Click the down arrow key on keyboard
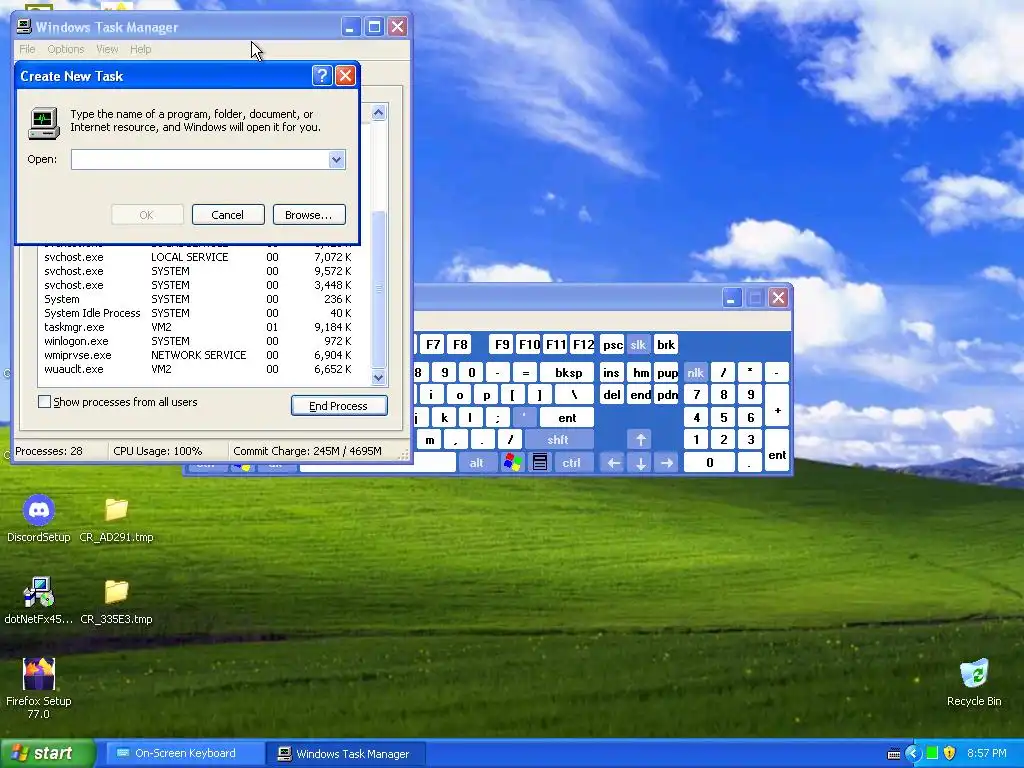This screenshot has height=768, width=1024. coord(640,462)
